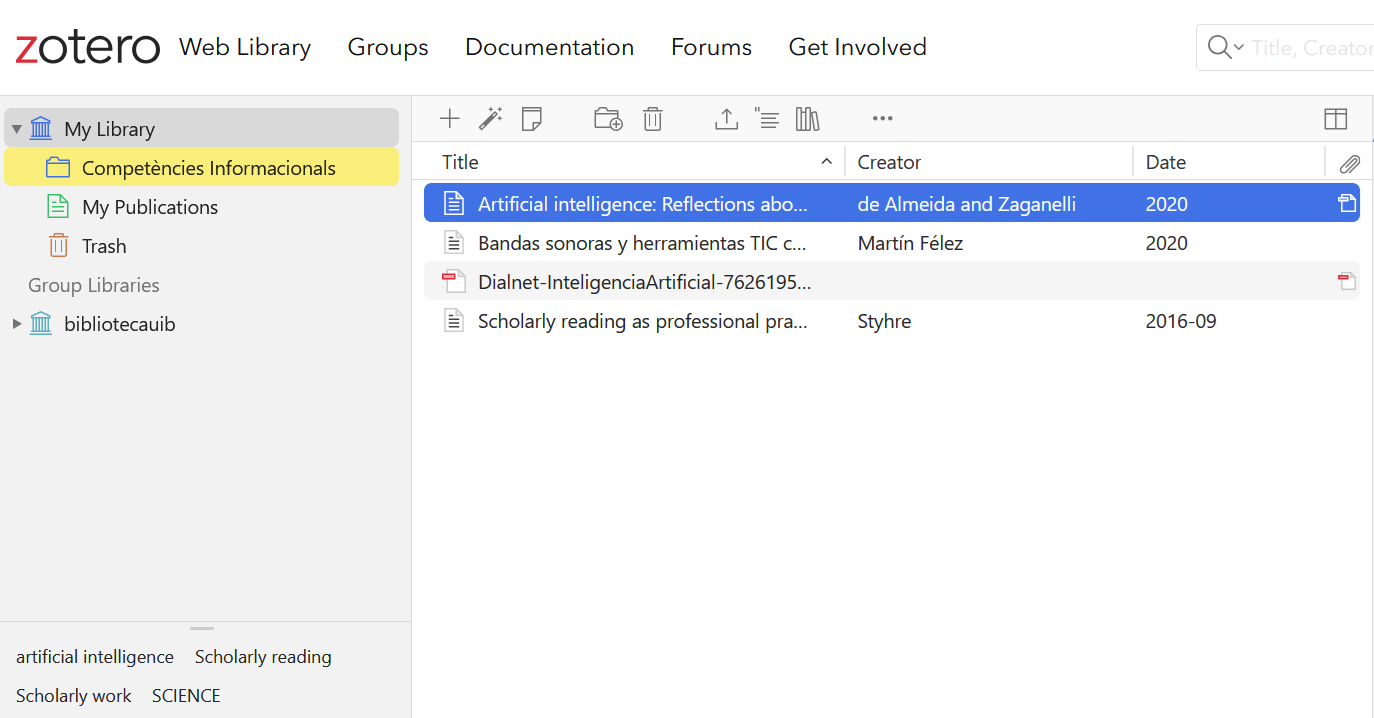Filter by the artificial intelligence tag
This screenshot has width=1374, height=718.
[95, 657]
